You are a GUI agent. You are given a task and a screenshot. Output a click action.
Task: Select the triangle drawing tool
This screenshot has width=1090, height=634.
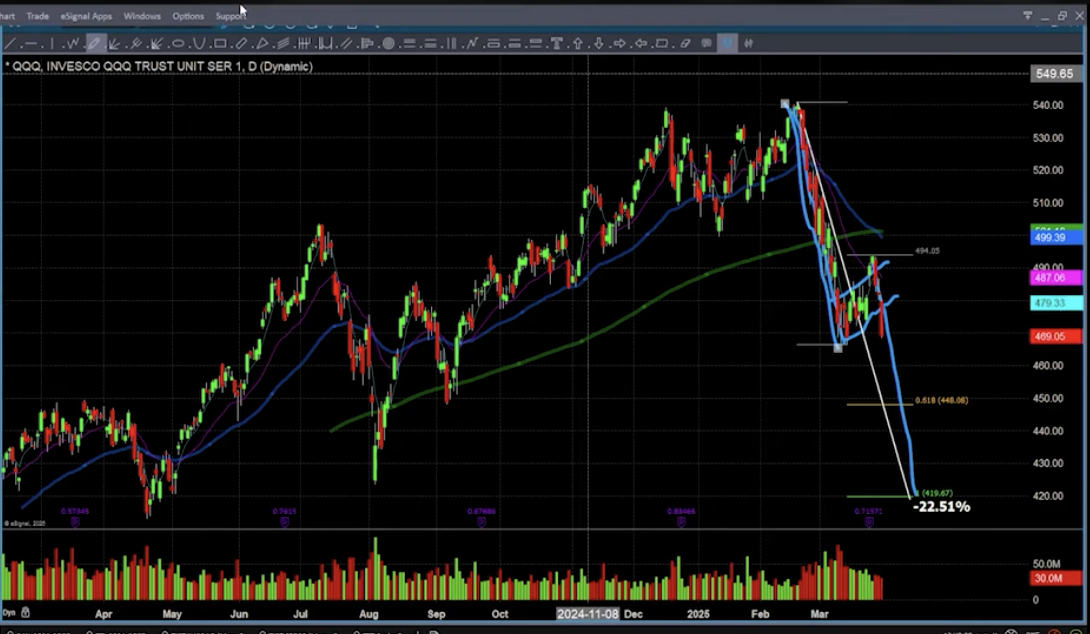(x=263, y=43)
